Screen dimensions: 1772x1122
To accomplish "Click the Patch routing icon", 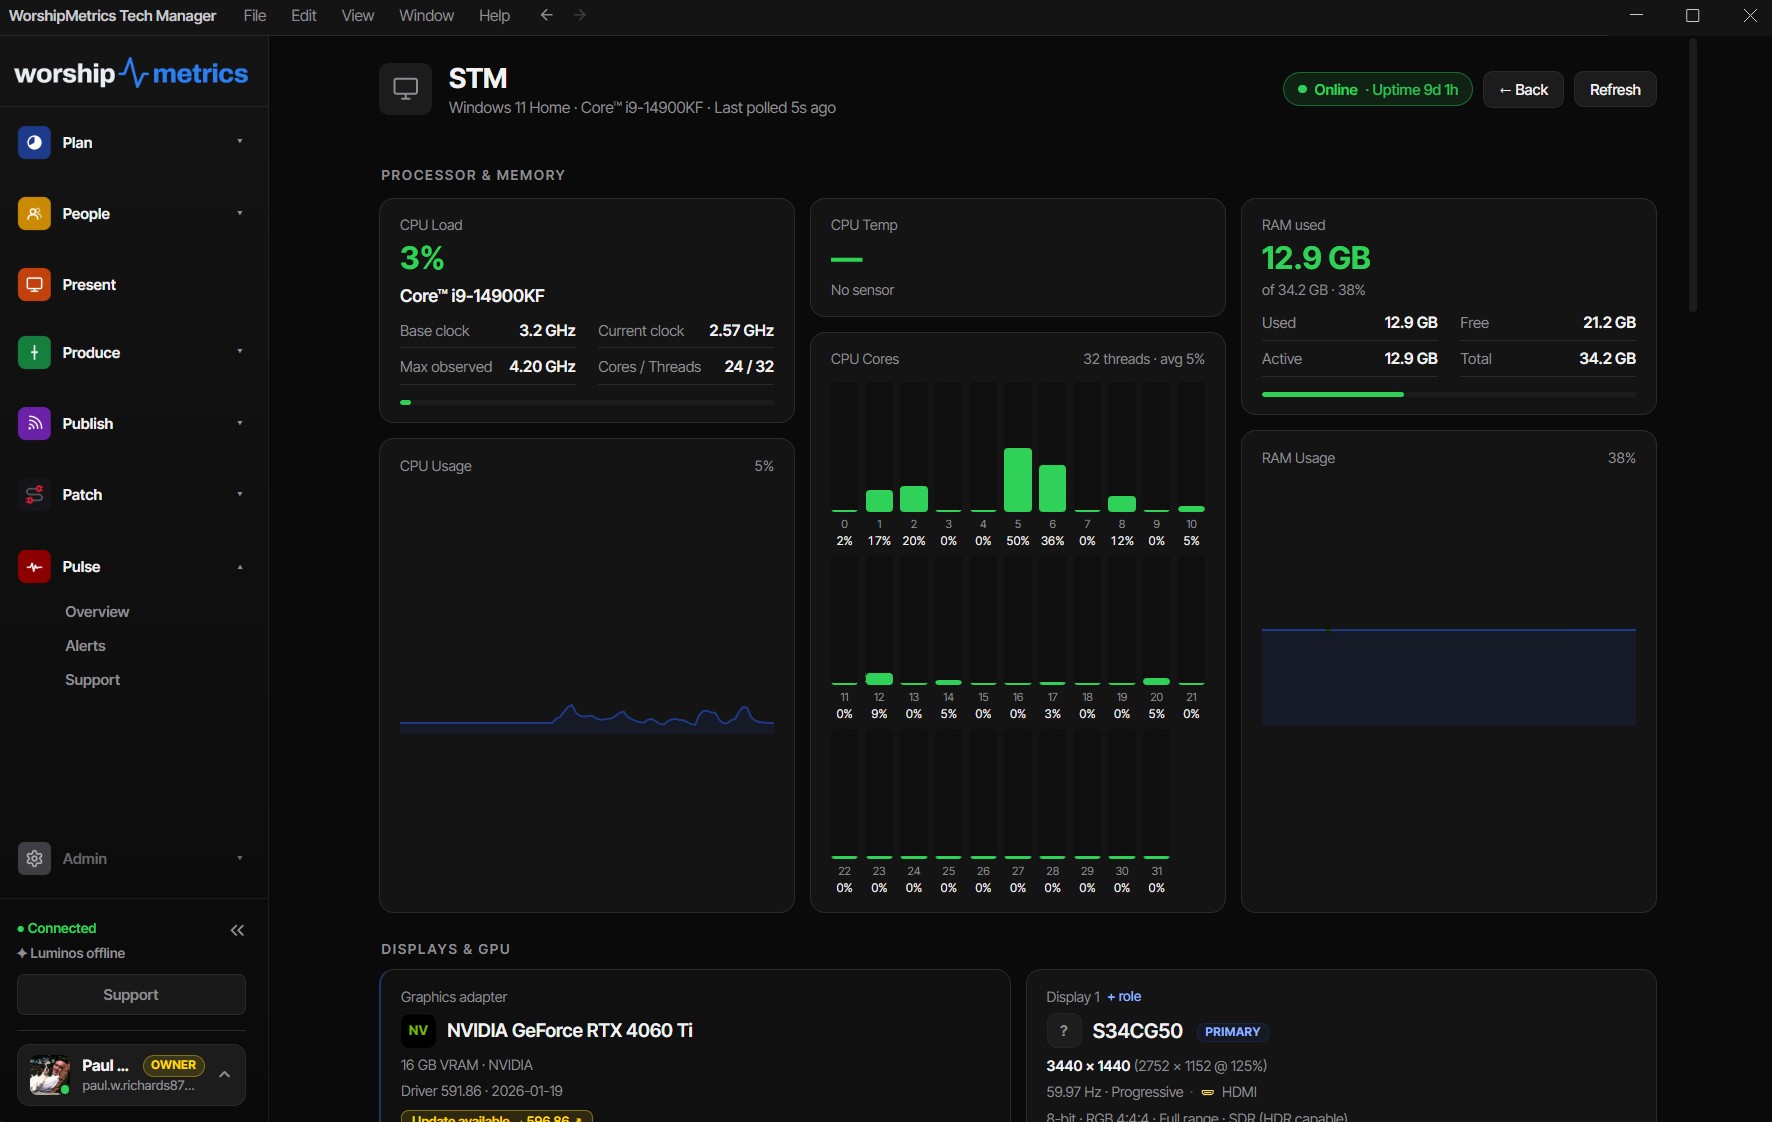I will (x=34, y=495).
